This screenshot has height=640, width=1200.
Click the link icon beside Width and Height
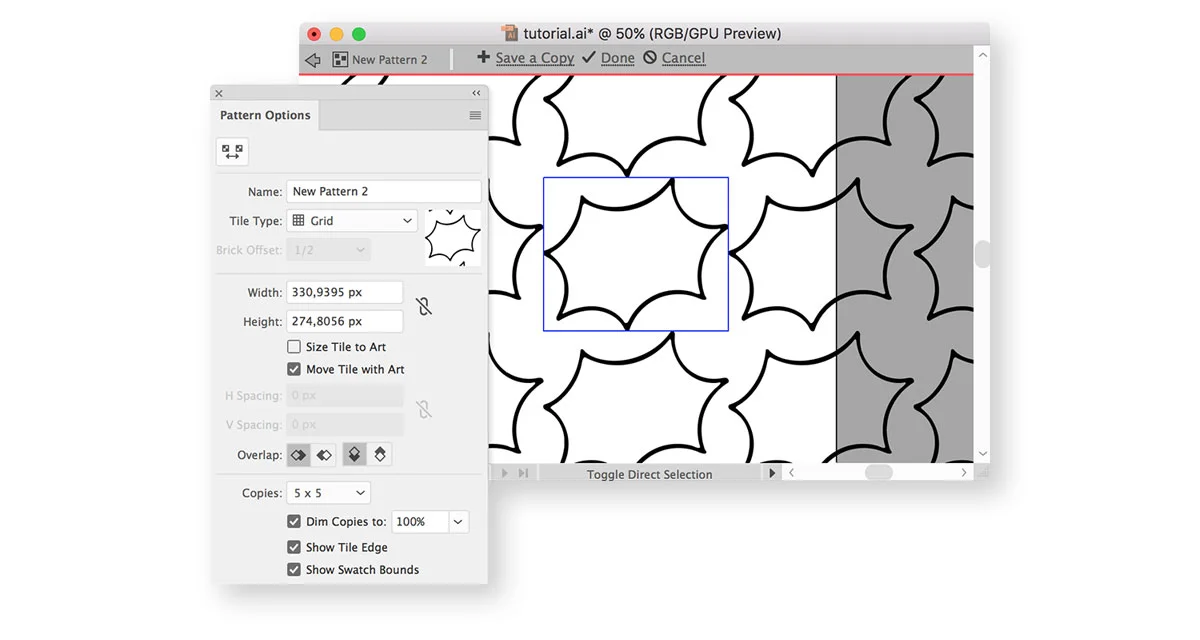pyautogui.click(x=424, y=306)
